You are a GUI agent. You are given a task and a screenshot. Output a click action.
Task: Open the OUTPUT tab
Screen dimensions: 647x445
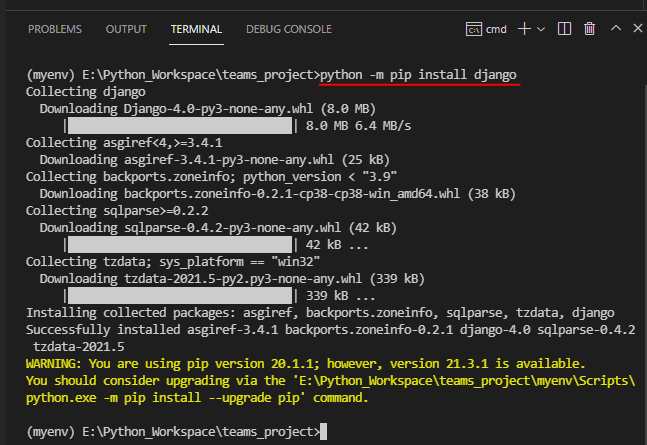pyautogui.click(x=126, y=29)
